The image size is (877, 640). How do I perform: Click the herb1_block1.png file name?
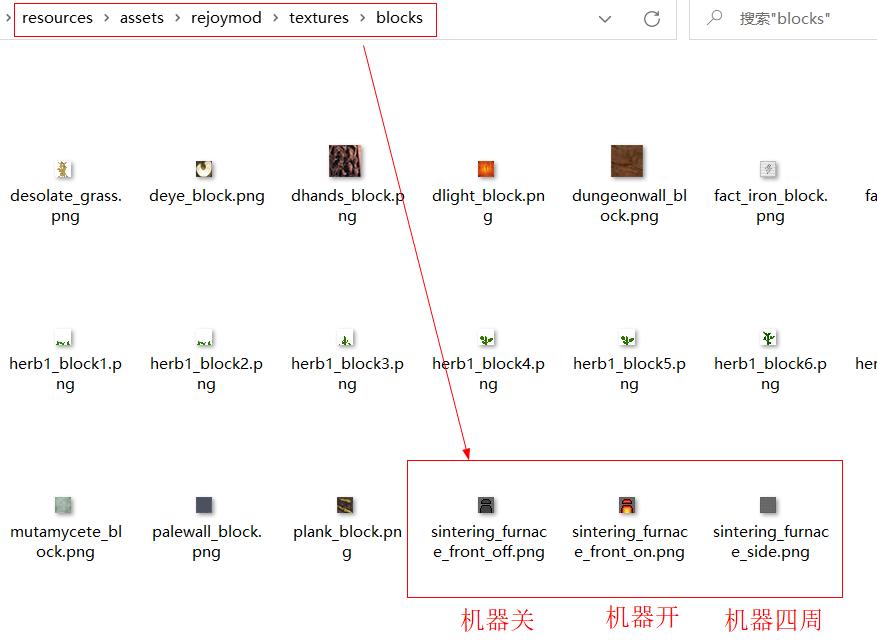tap(65, 374)
